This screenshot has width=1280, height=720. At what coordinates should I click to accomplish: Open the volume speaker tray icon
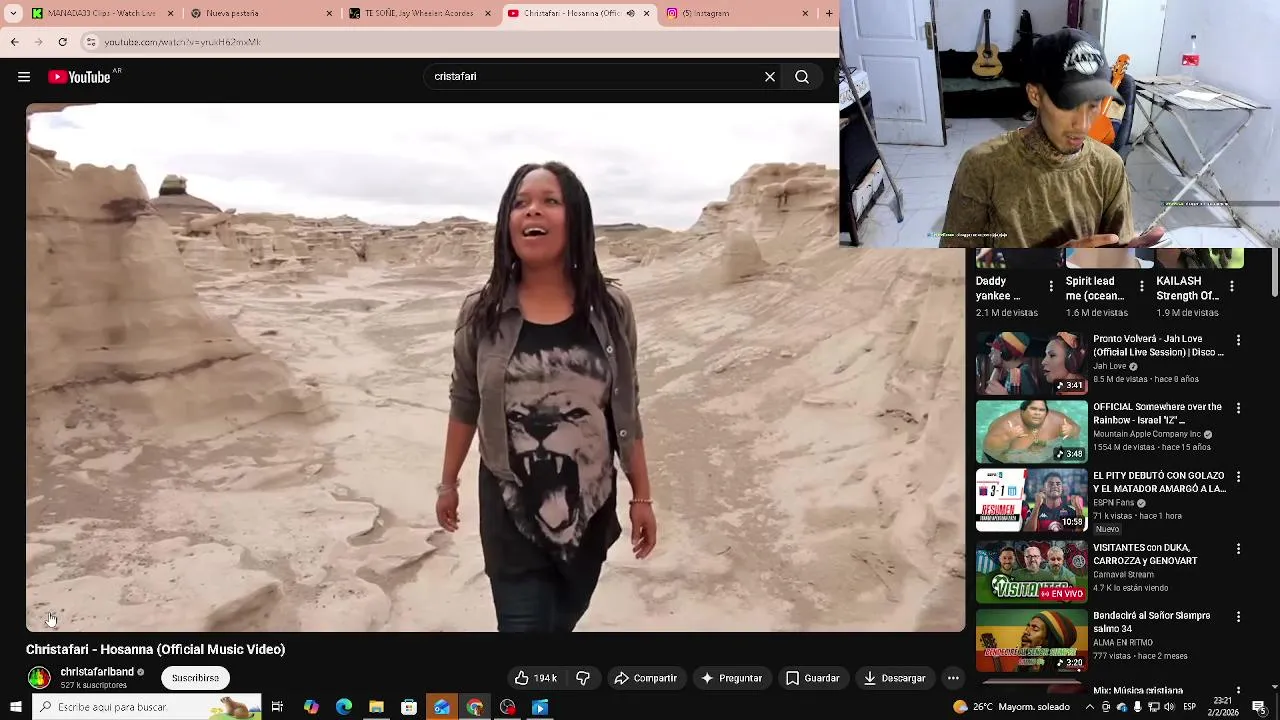point(1169,707)
